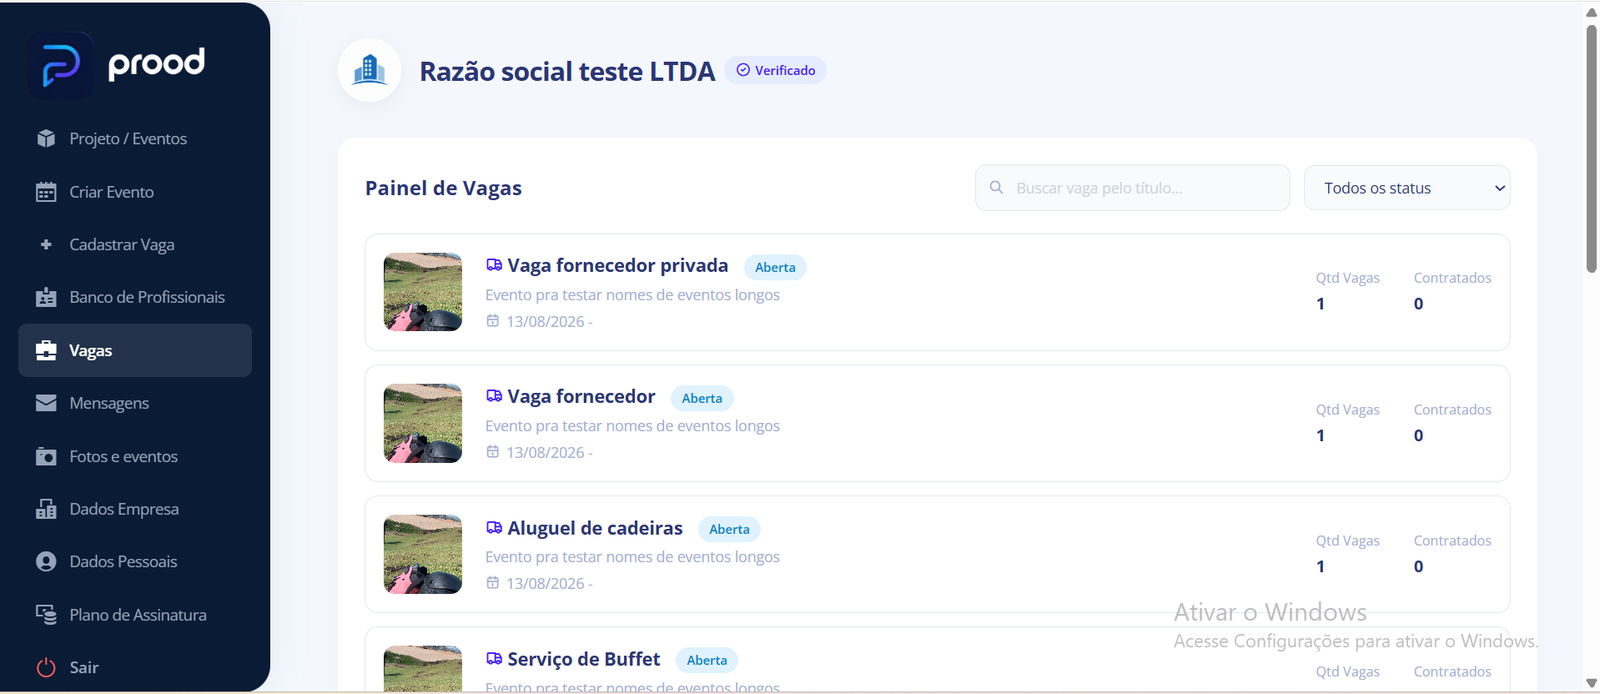
Task: Open Cadastrar Vaga from sidebar
Action: click(x=135, y=244)
